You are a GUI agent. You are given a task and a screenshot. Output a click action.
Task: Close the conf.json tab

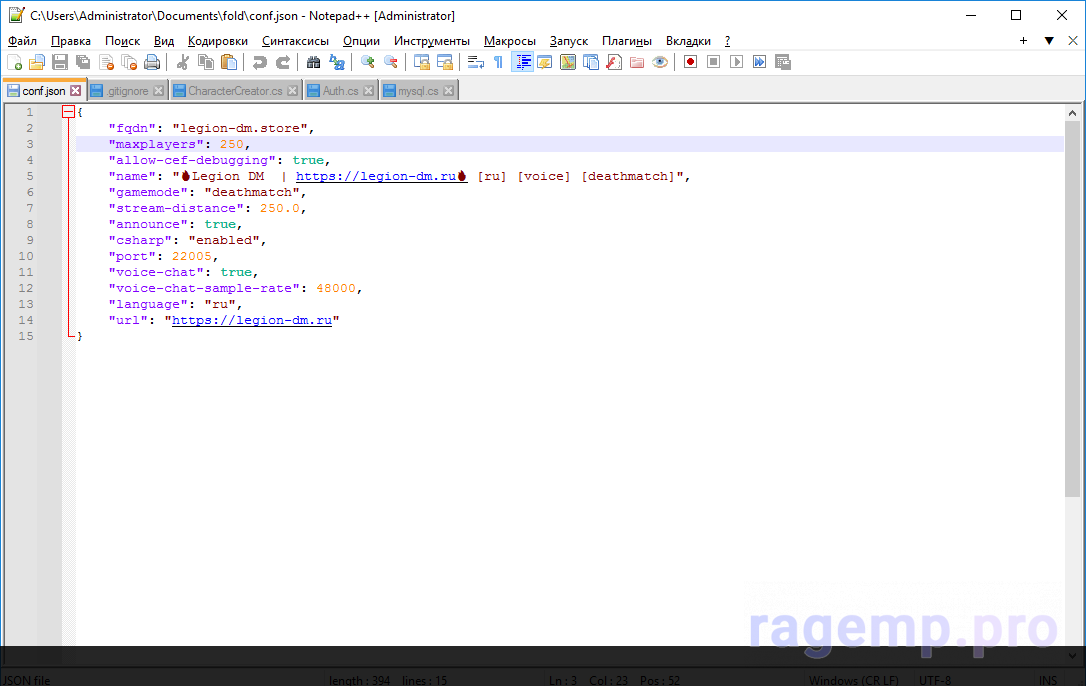tap(75, 91)
